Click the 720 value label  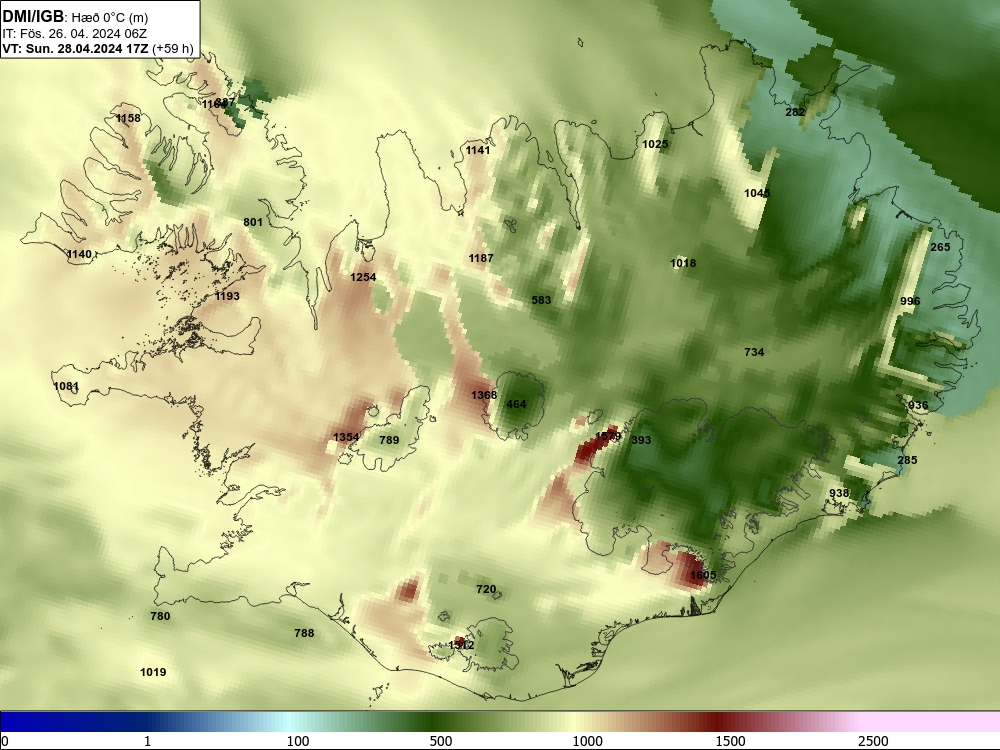click(x=487, y=589)
